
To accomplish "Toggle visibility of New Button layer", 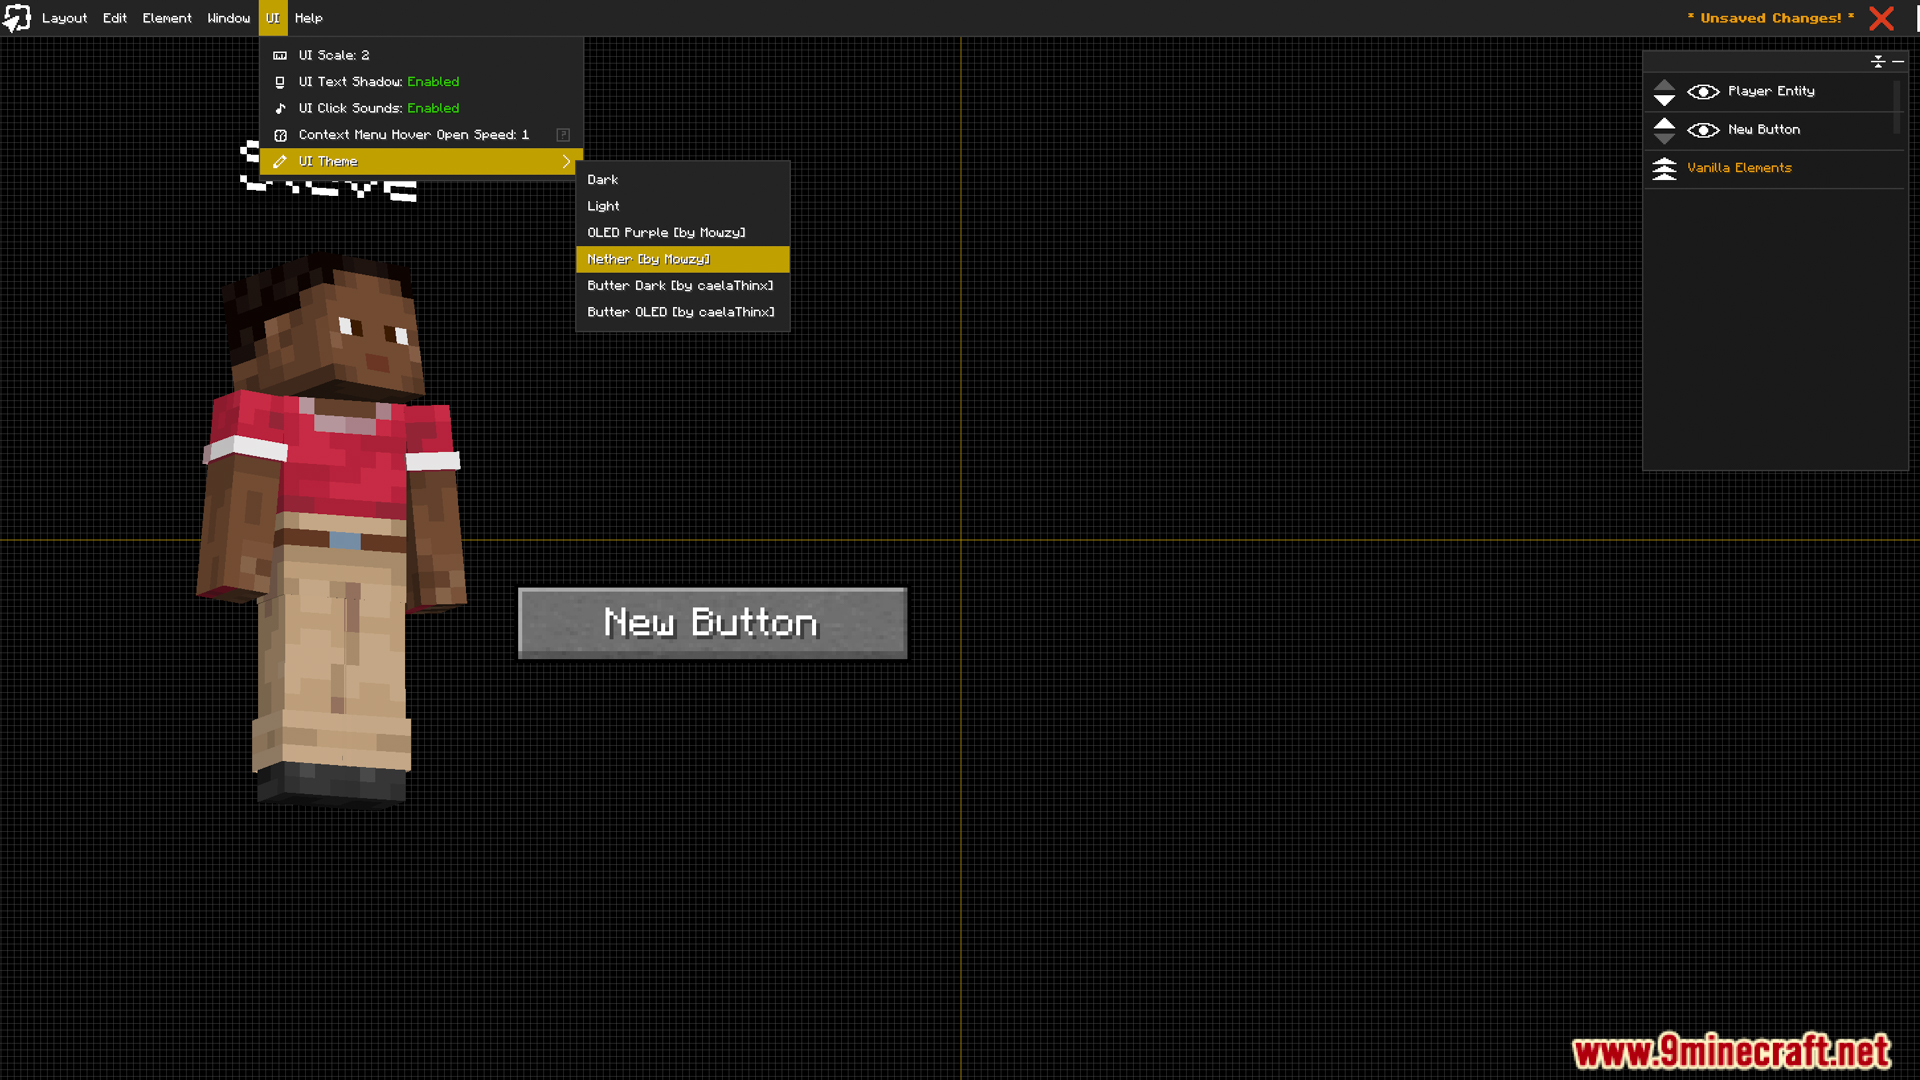I will pyautogui.click(x=1703, y=130).
